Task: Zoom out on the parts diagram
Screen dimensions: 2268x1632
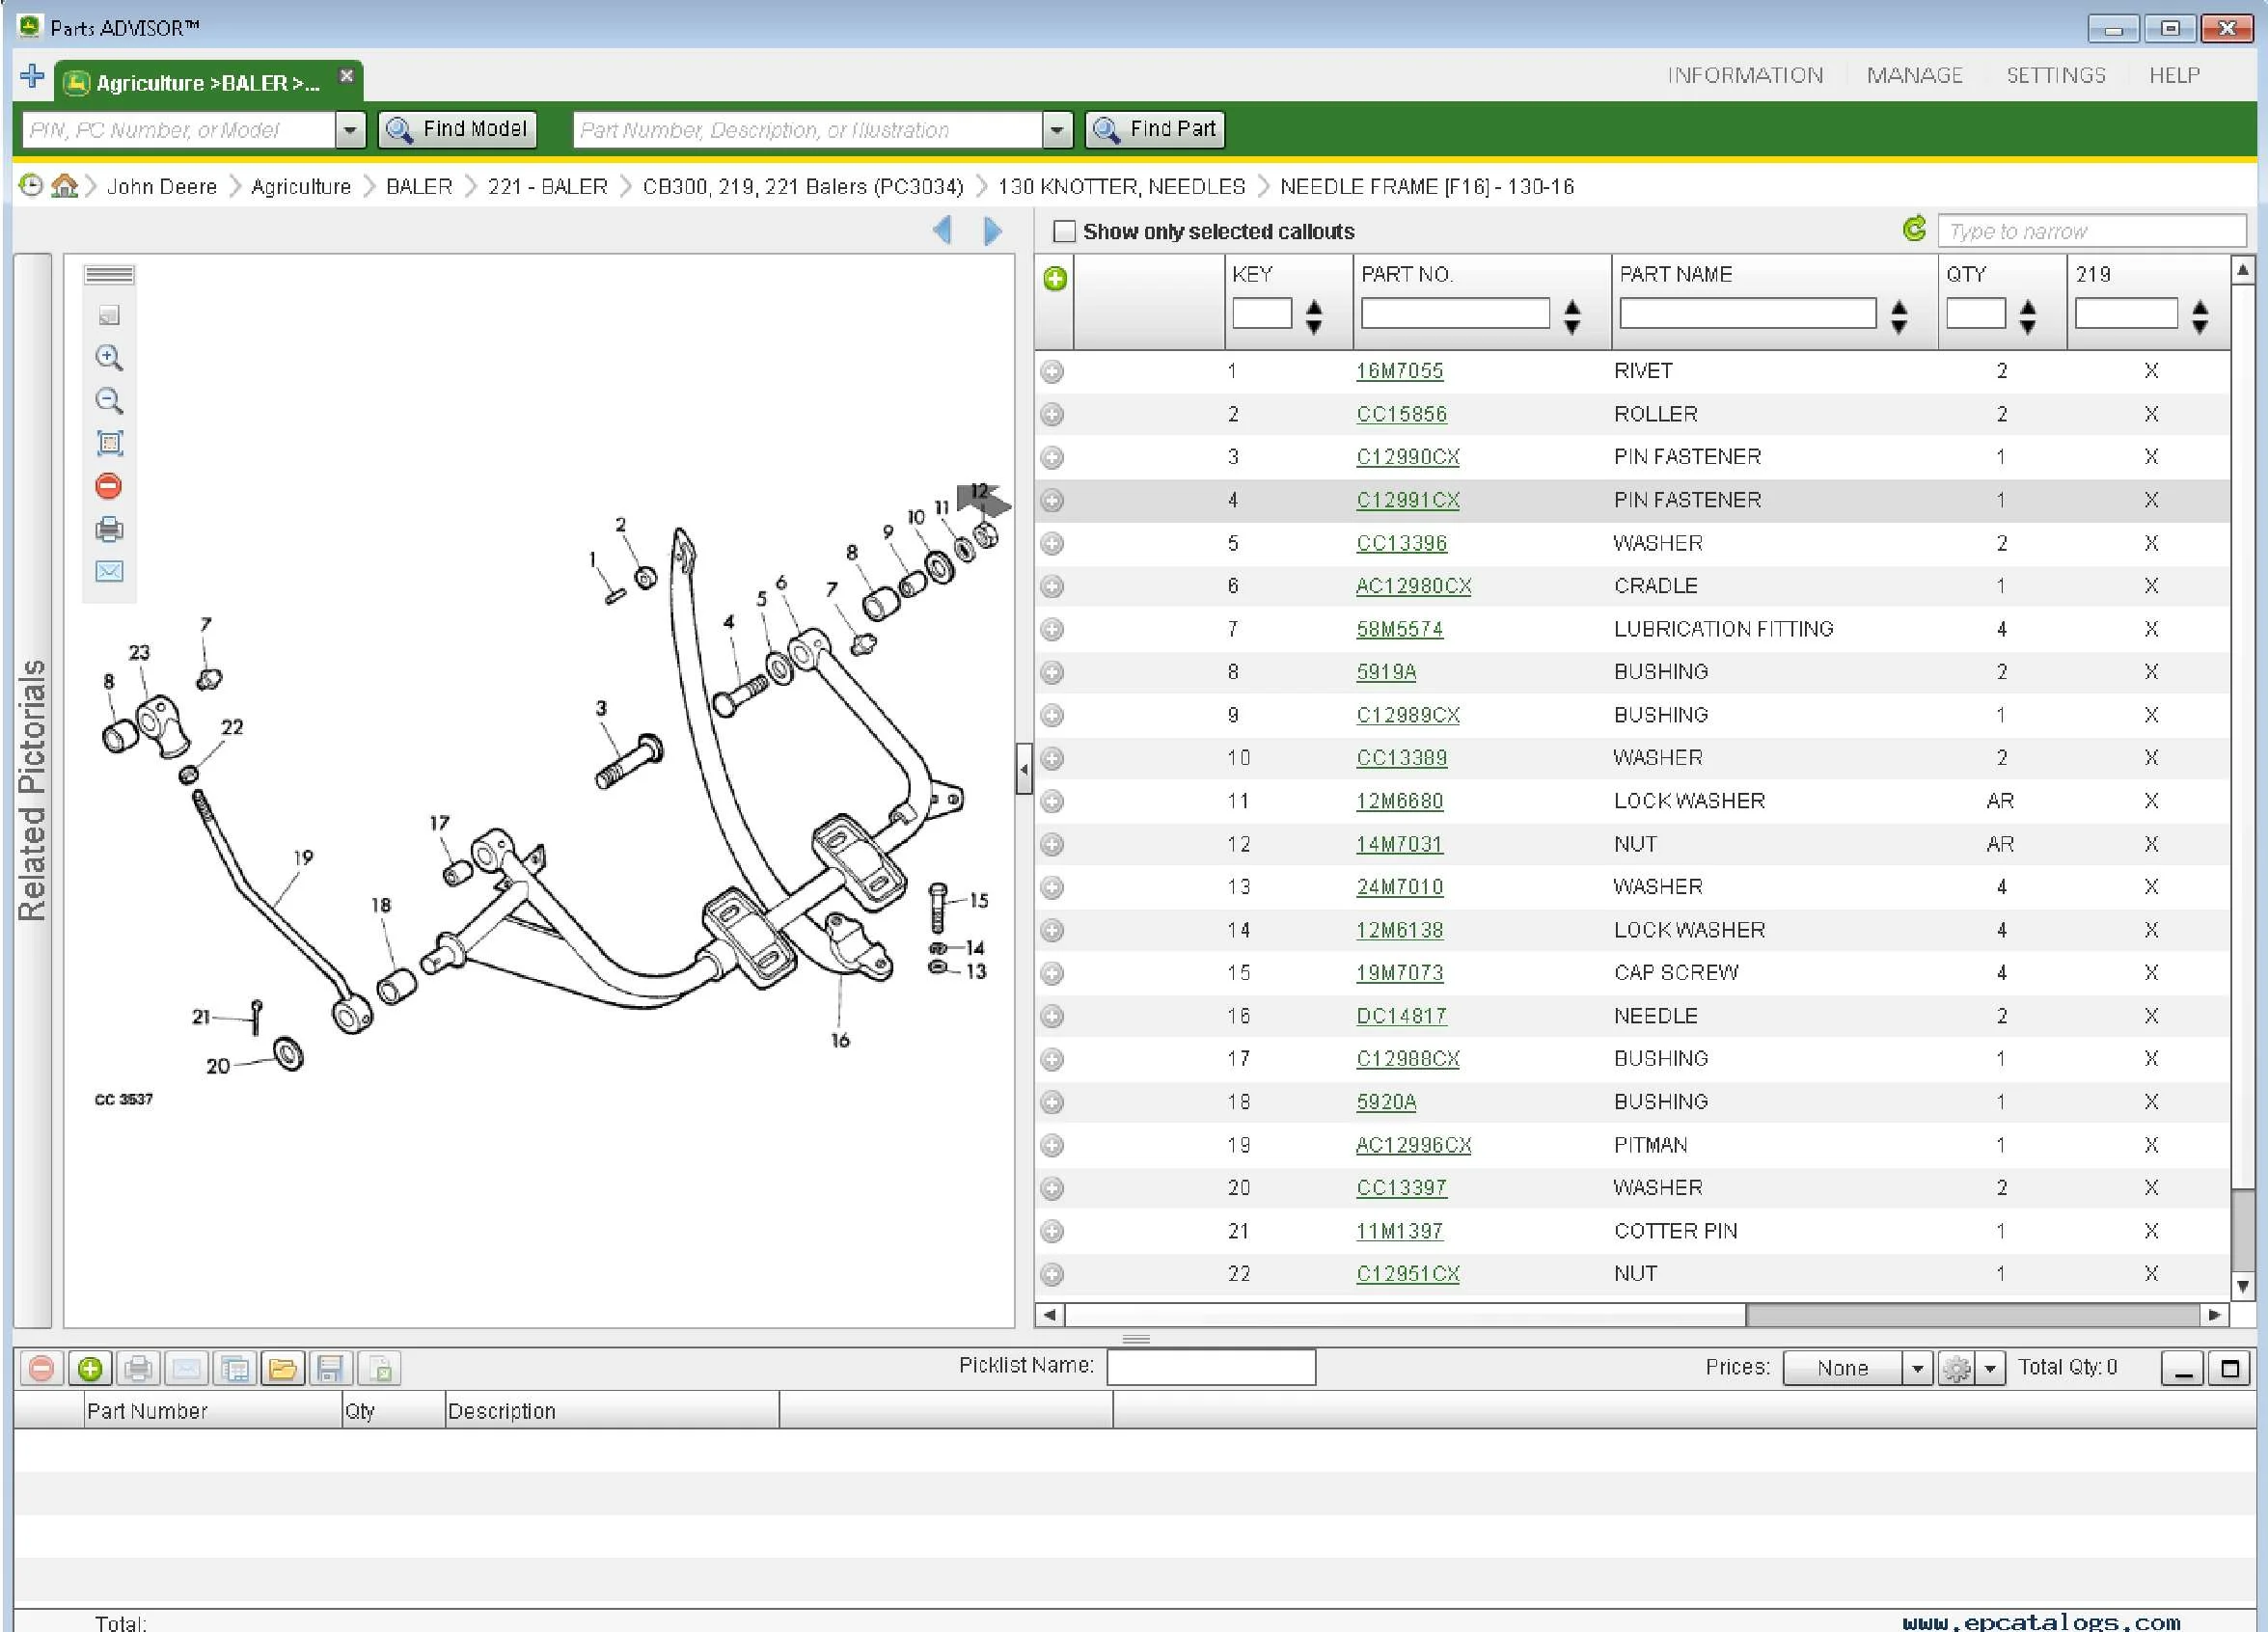Action: [109, 401]
